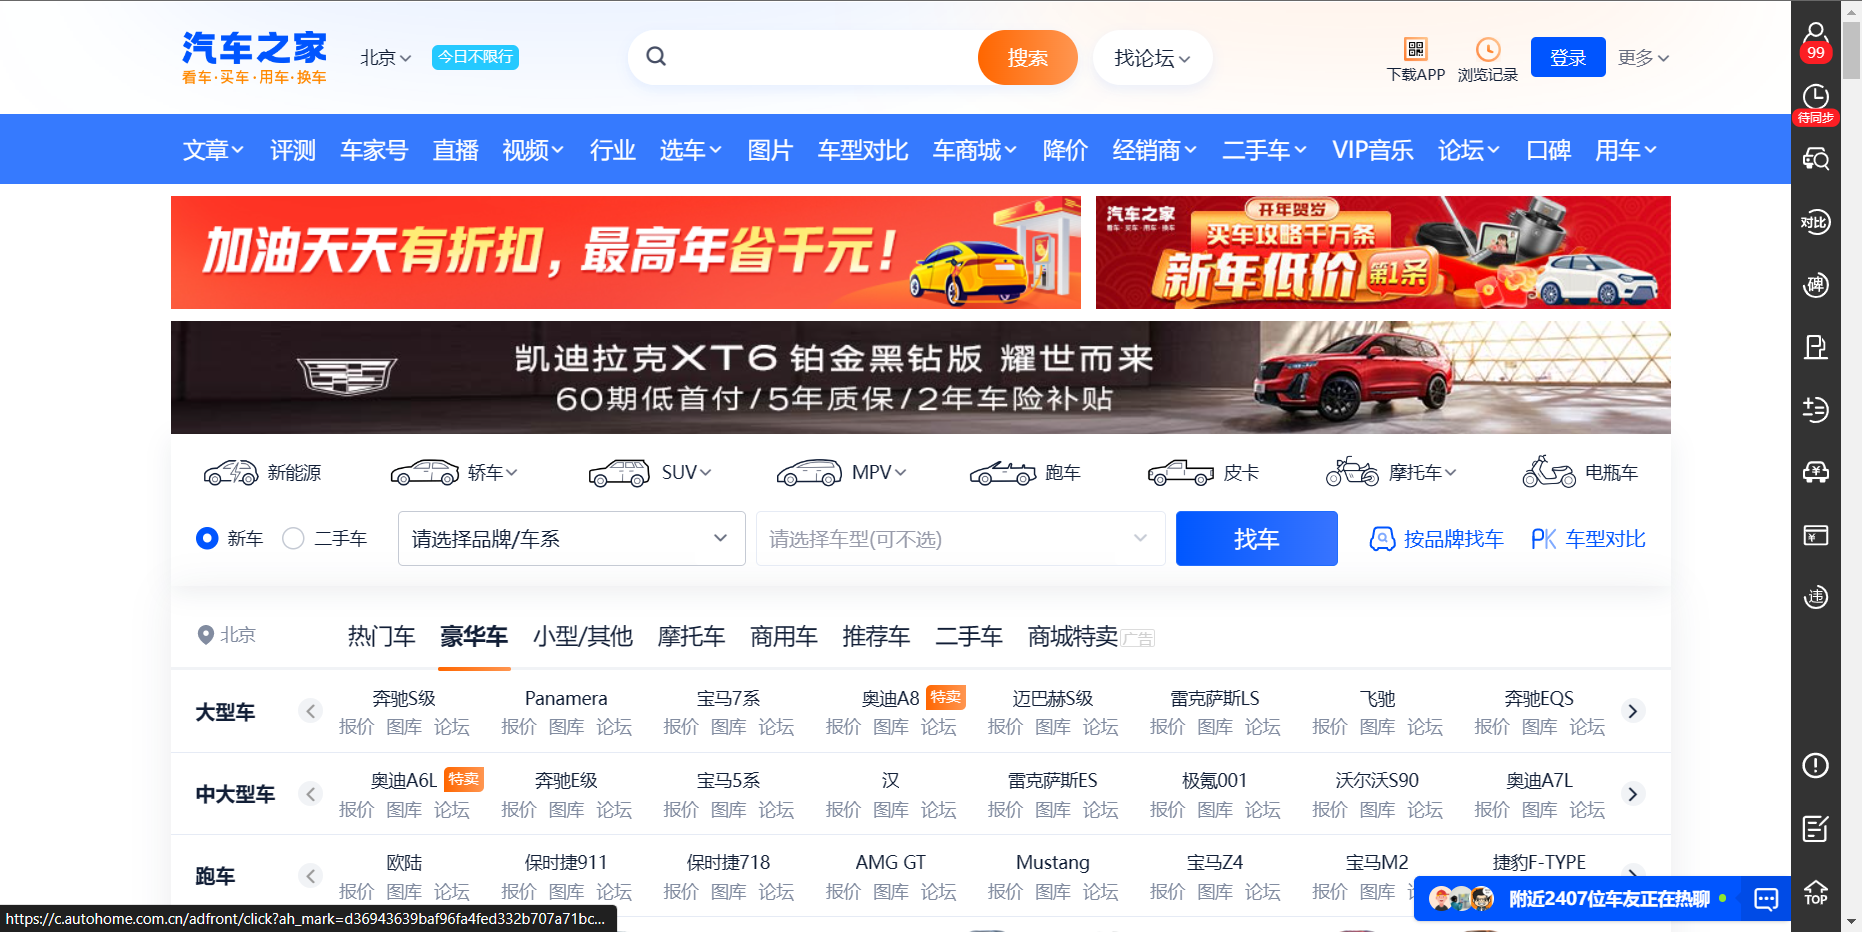Switch to 小型/其他 tab

click(583, 636)
